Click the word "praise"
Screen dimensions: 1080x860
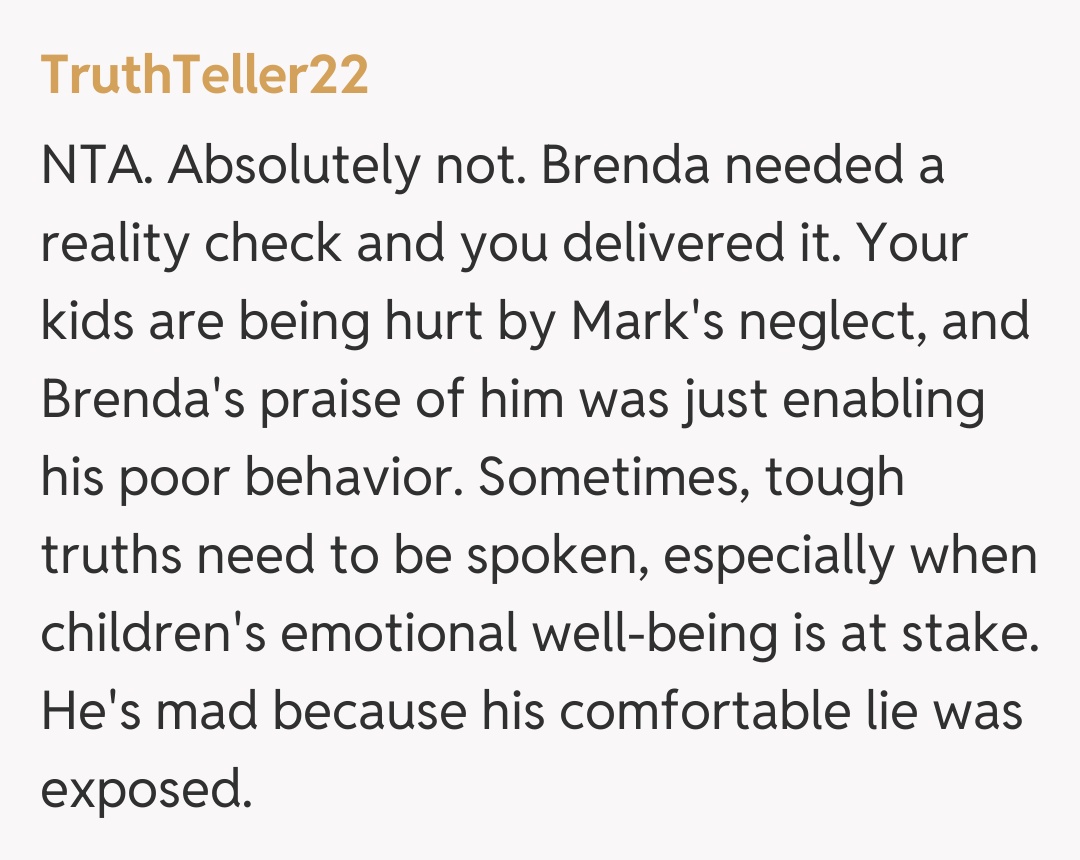(x=322, y=400)
